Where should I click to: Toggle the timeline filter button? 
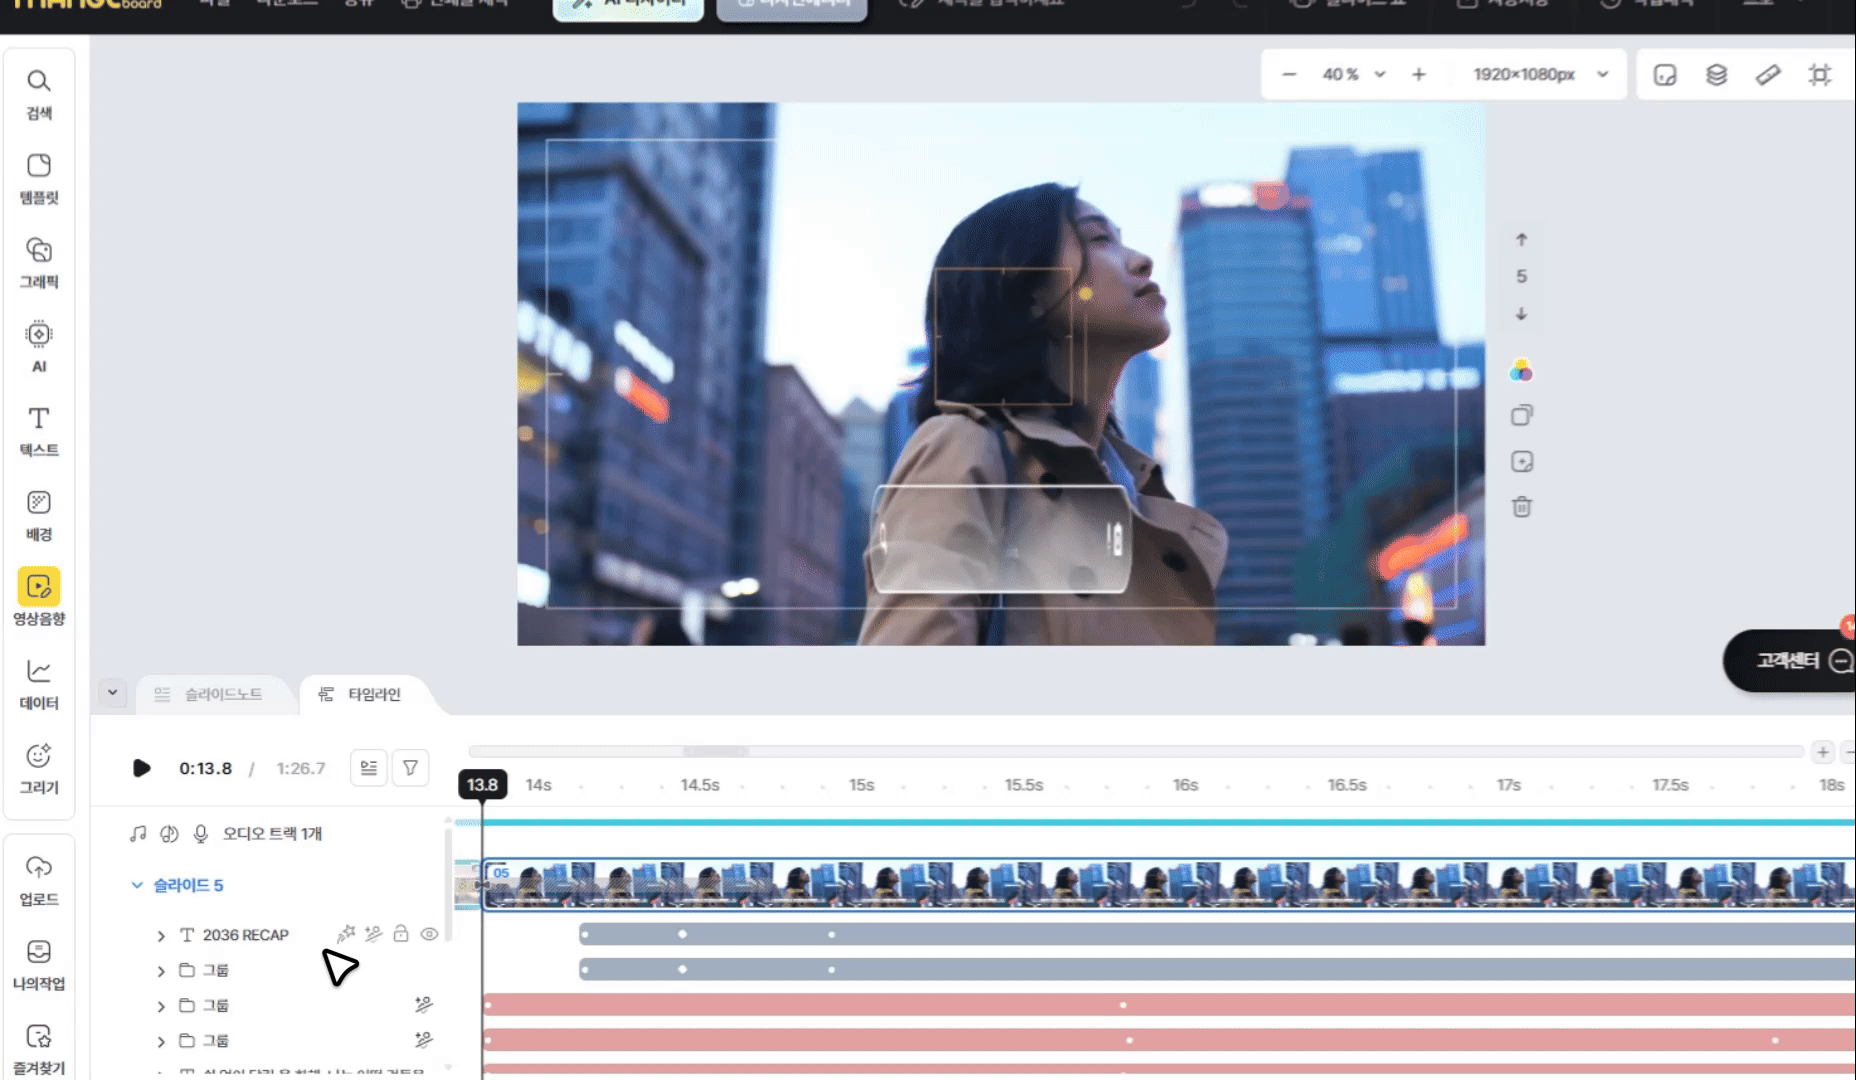410,768
